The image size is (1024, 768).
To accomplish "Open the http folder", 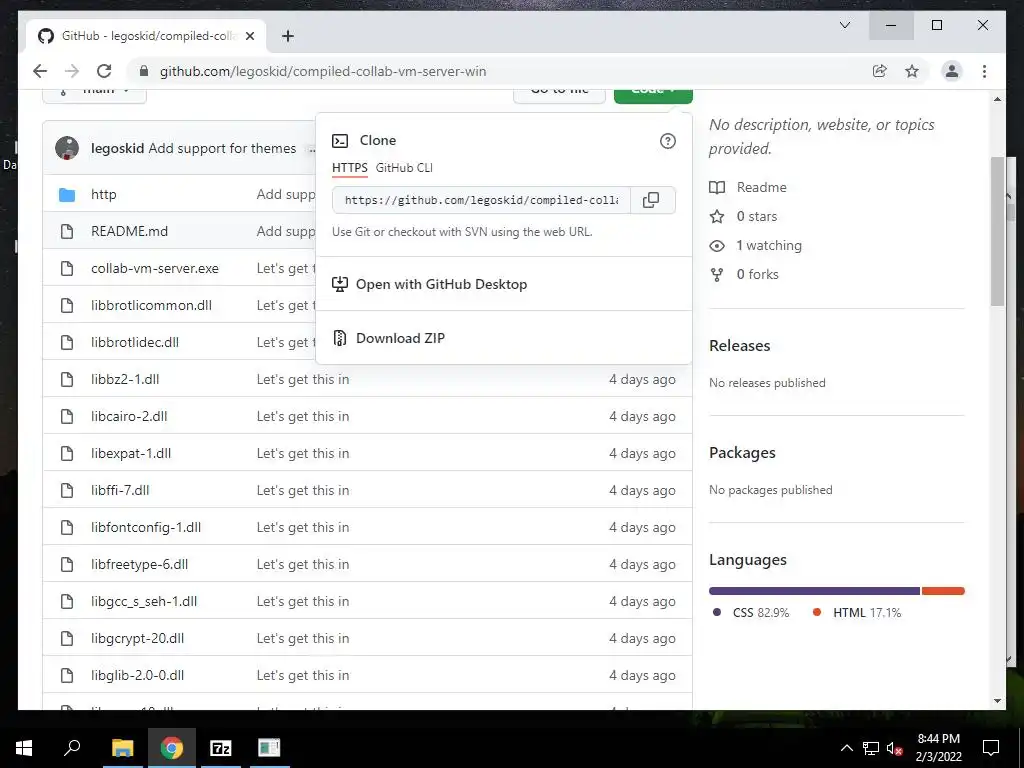I will (x=104, y=195).
